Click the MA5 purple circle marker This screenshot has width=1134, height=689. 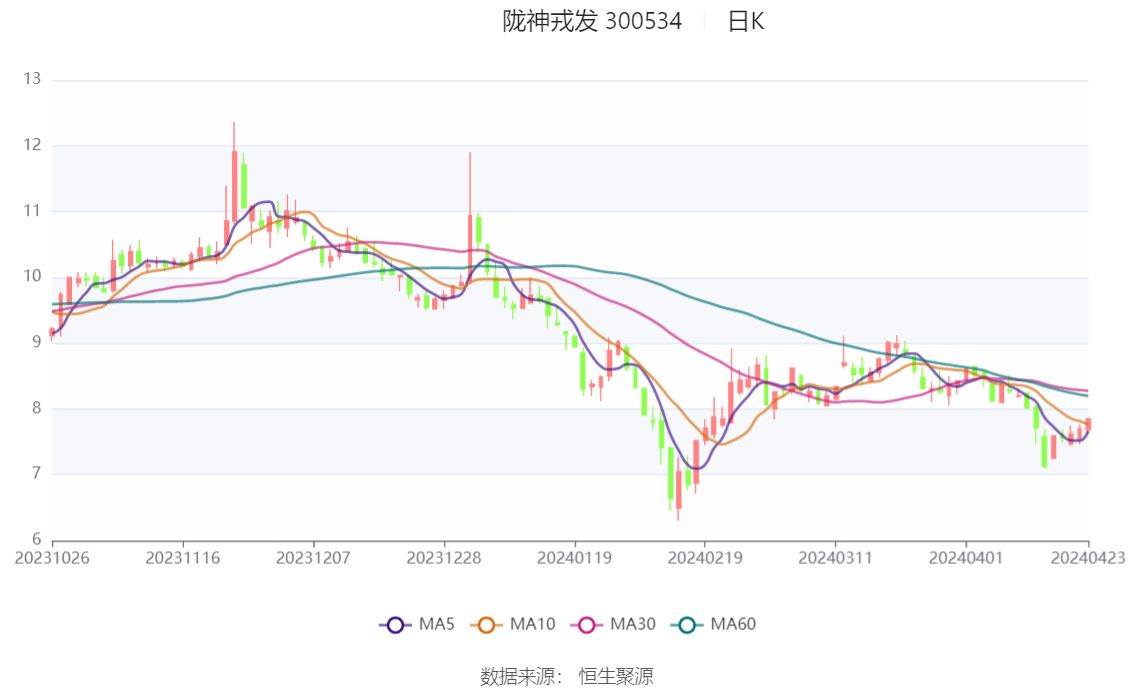pos(395,625)
